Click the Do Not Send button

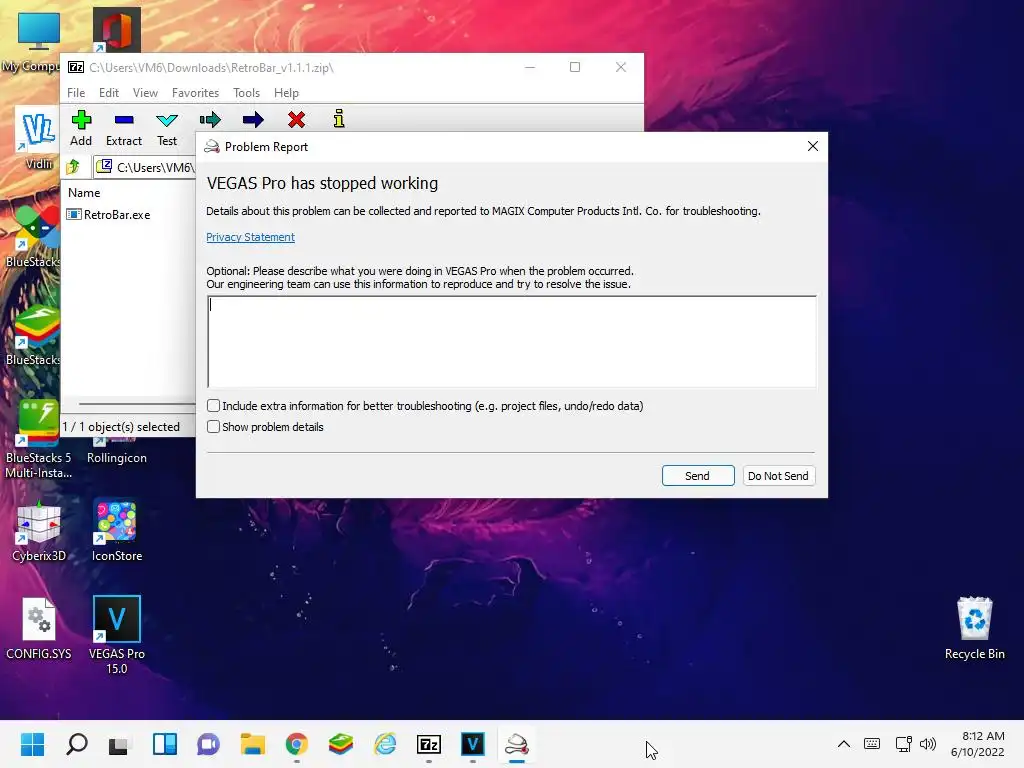[778, 476]
